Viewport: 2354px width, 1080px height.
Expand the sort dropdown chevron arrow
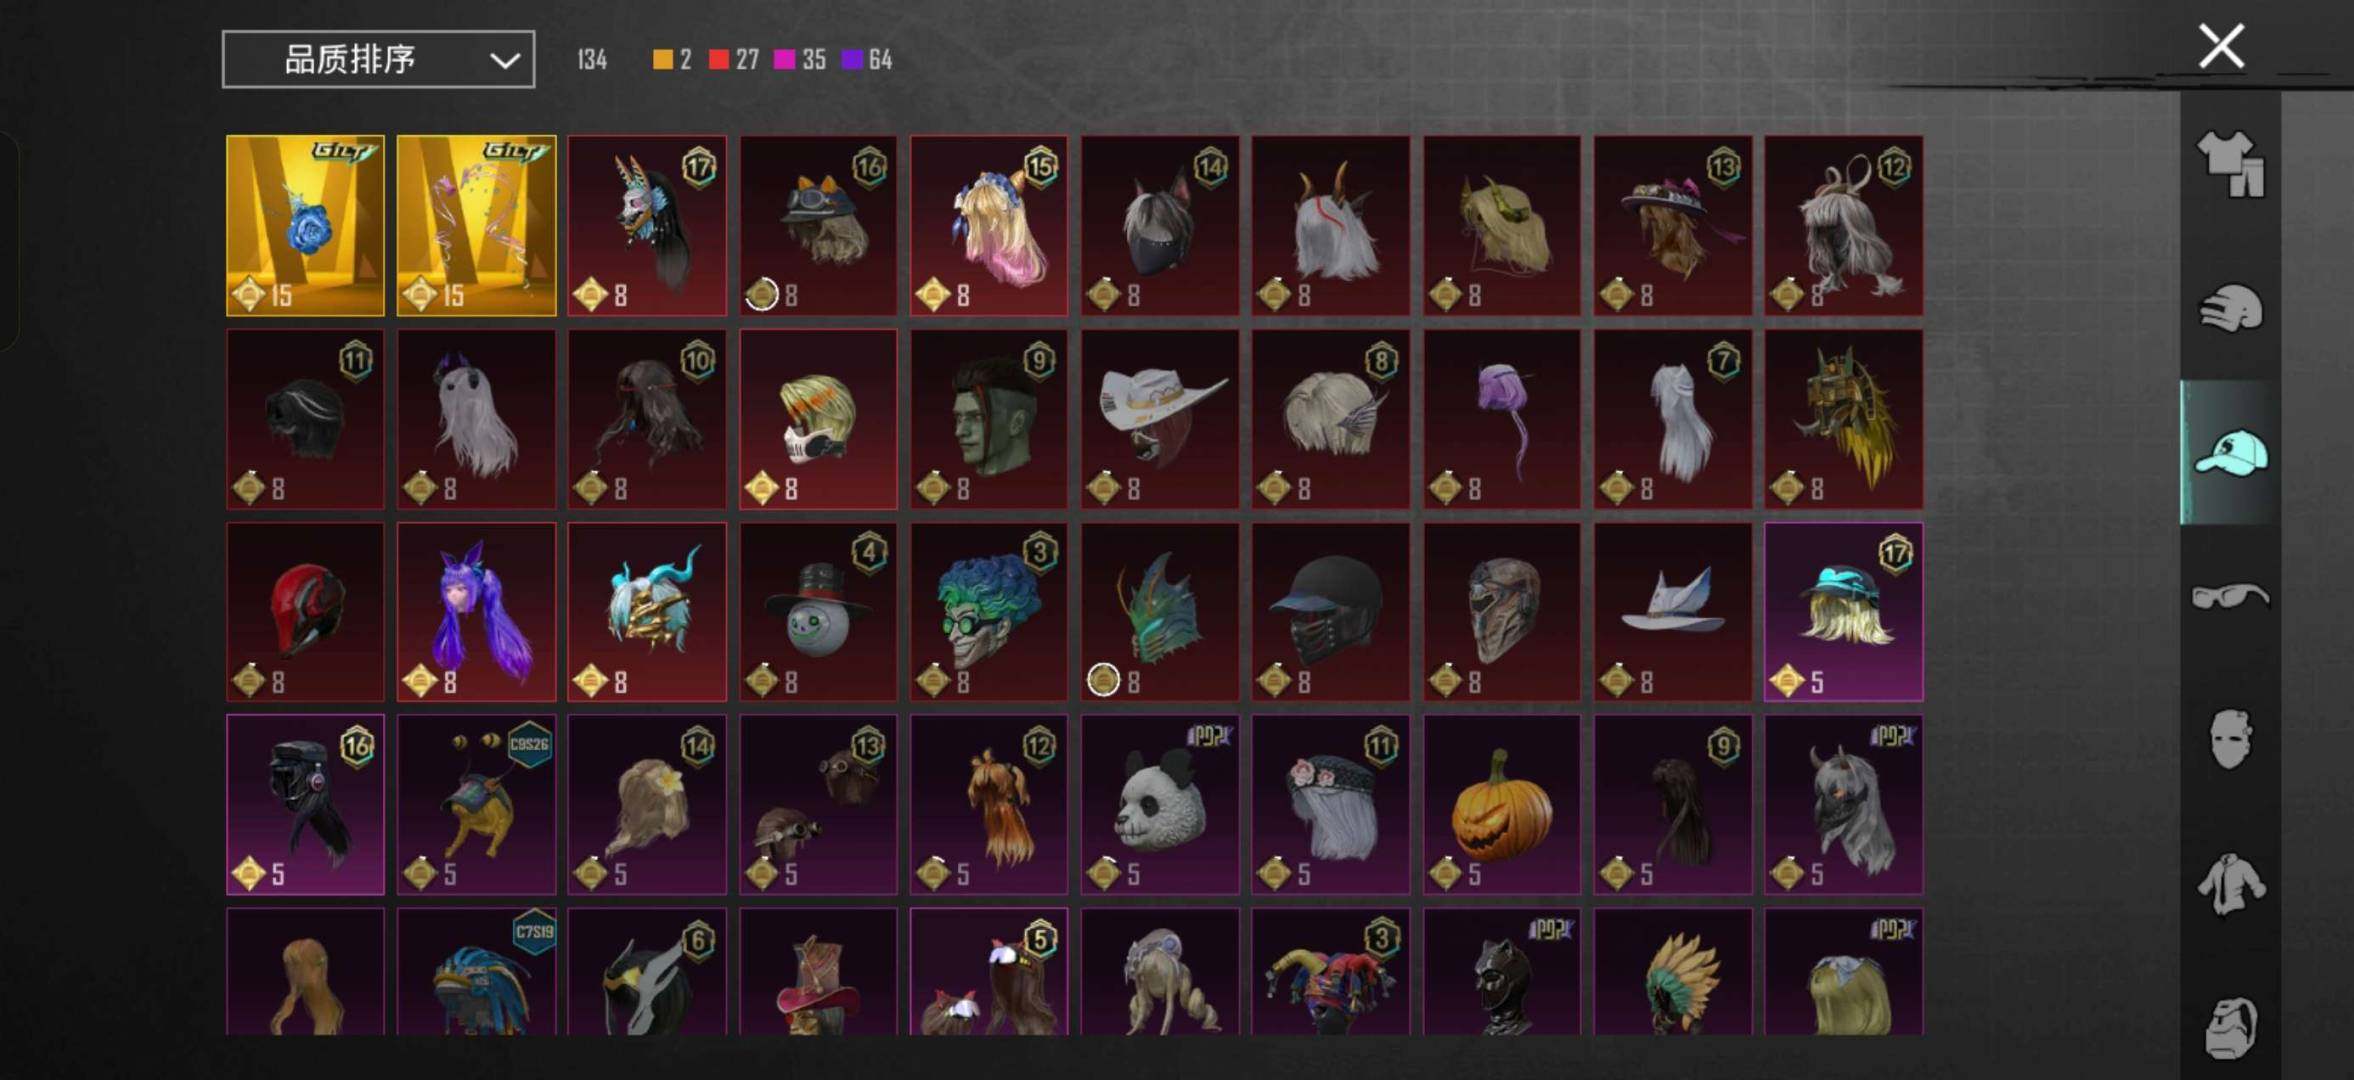click(x=505, y=61)
